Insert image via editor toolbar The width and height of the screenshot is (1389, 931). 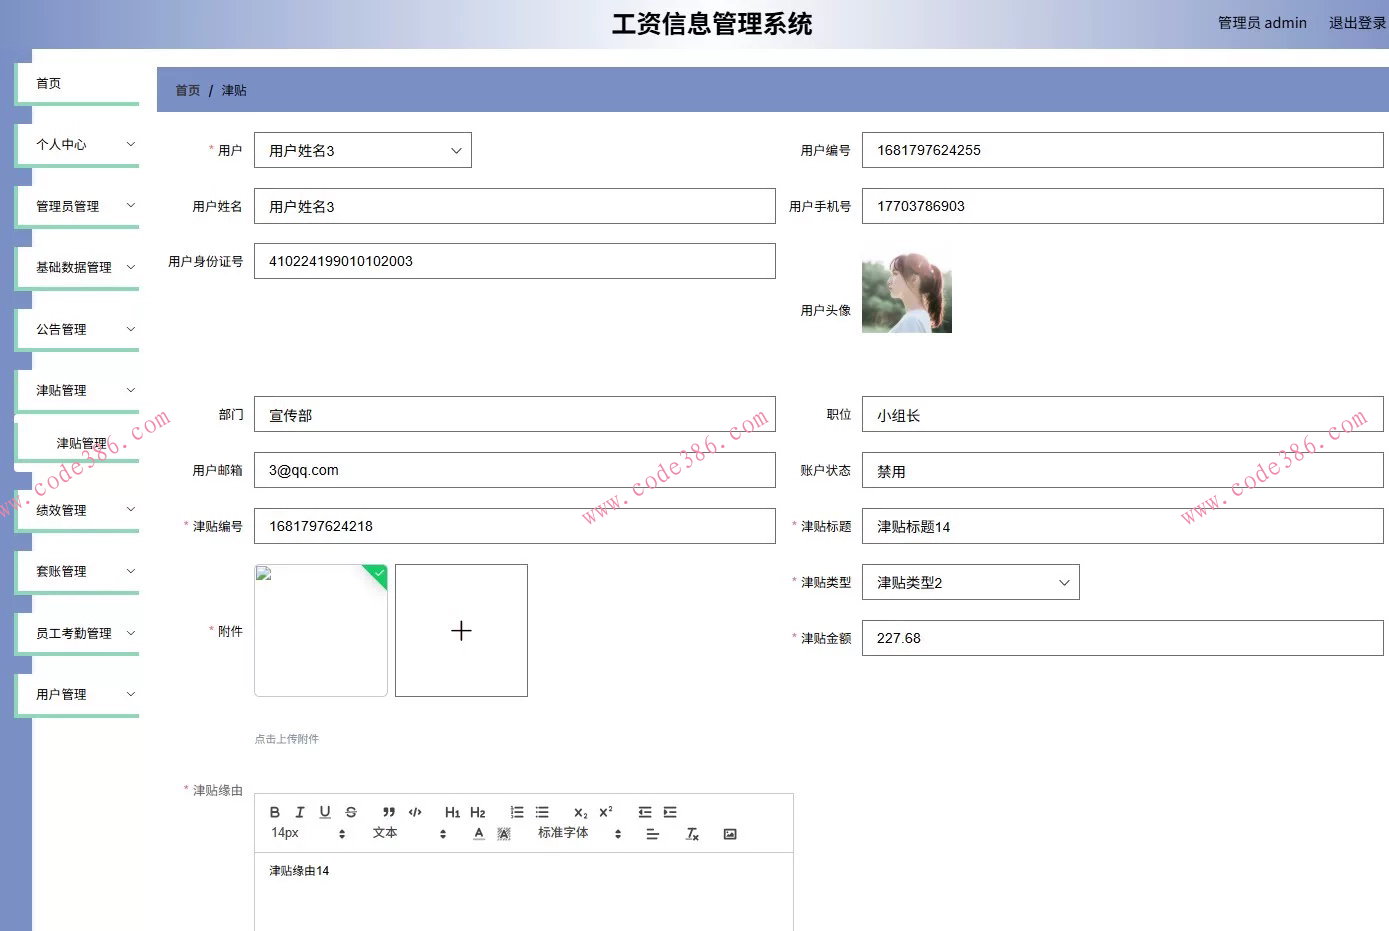point(730,834)
